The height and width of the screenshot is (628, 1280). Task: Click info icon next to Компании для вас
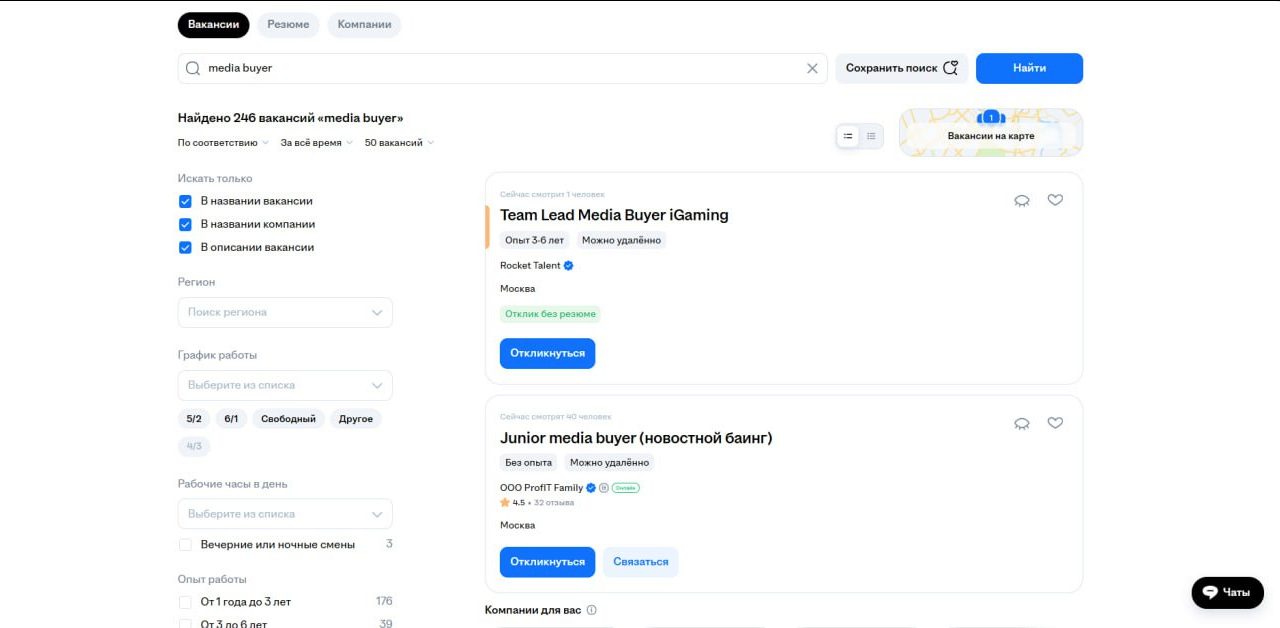pyautogui.click(x=592, y=610)
